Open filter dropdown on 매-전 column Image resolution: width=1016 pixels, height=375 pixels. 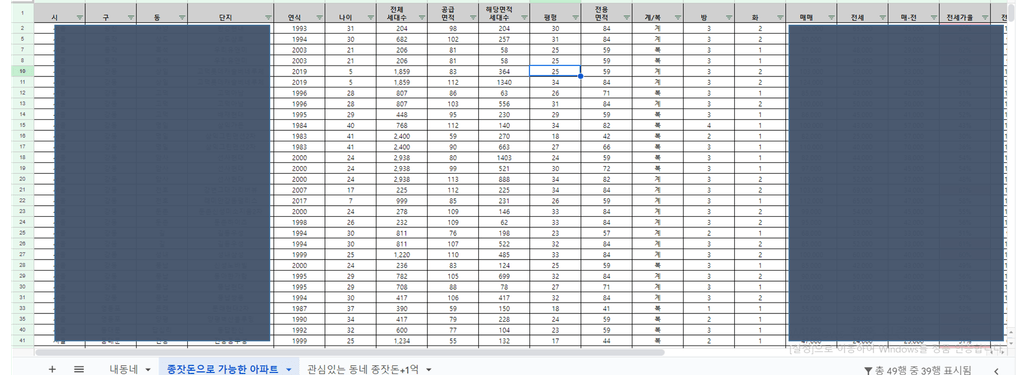tap(933, 17)
